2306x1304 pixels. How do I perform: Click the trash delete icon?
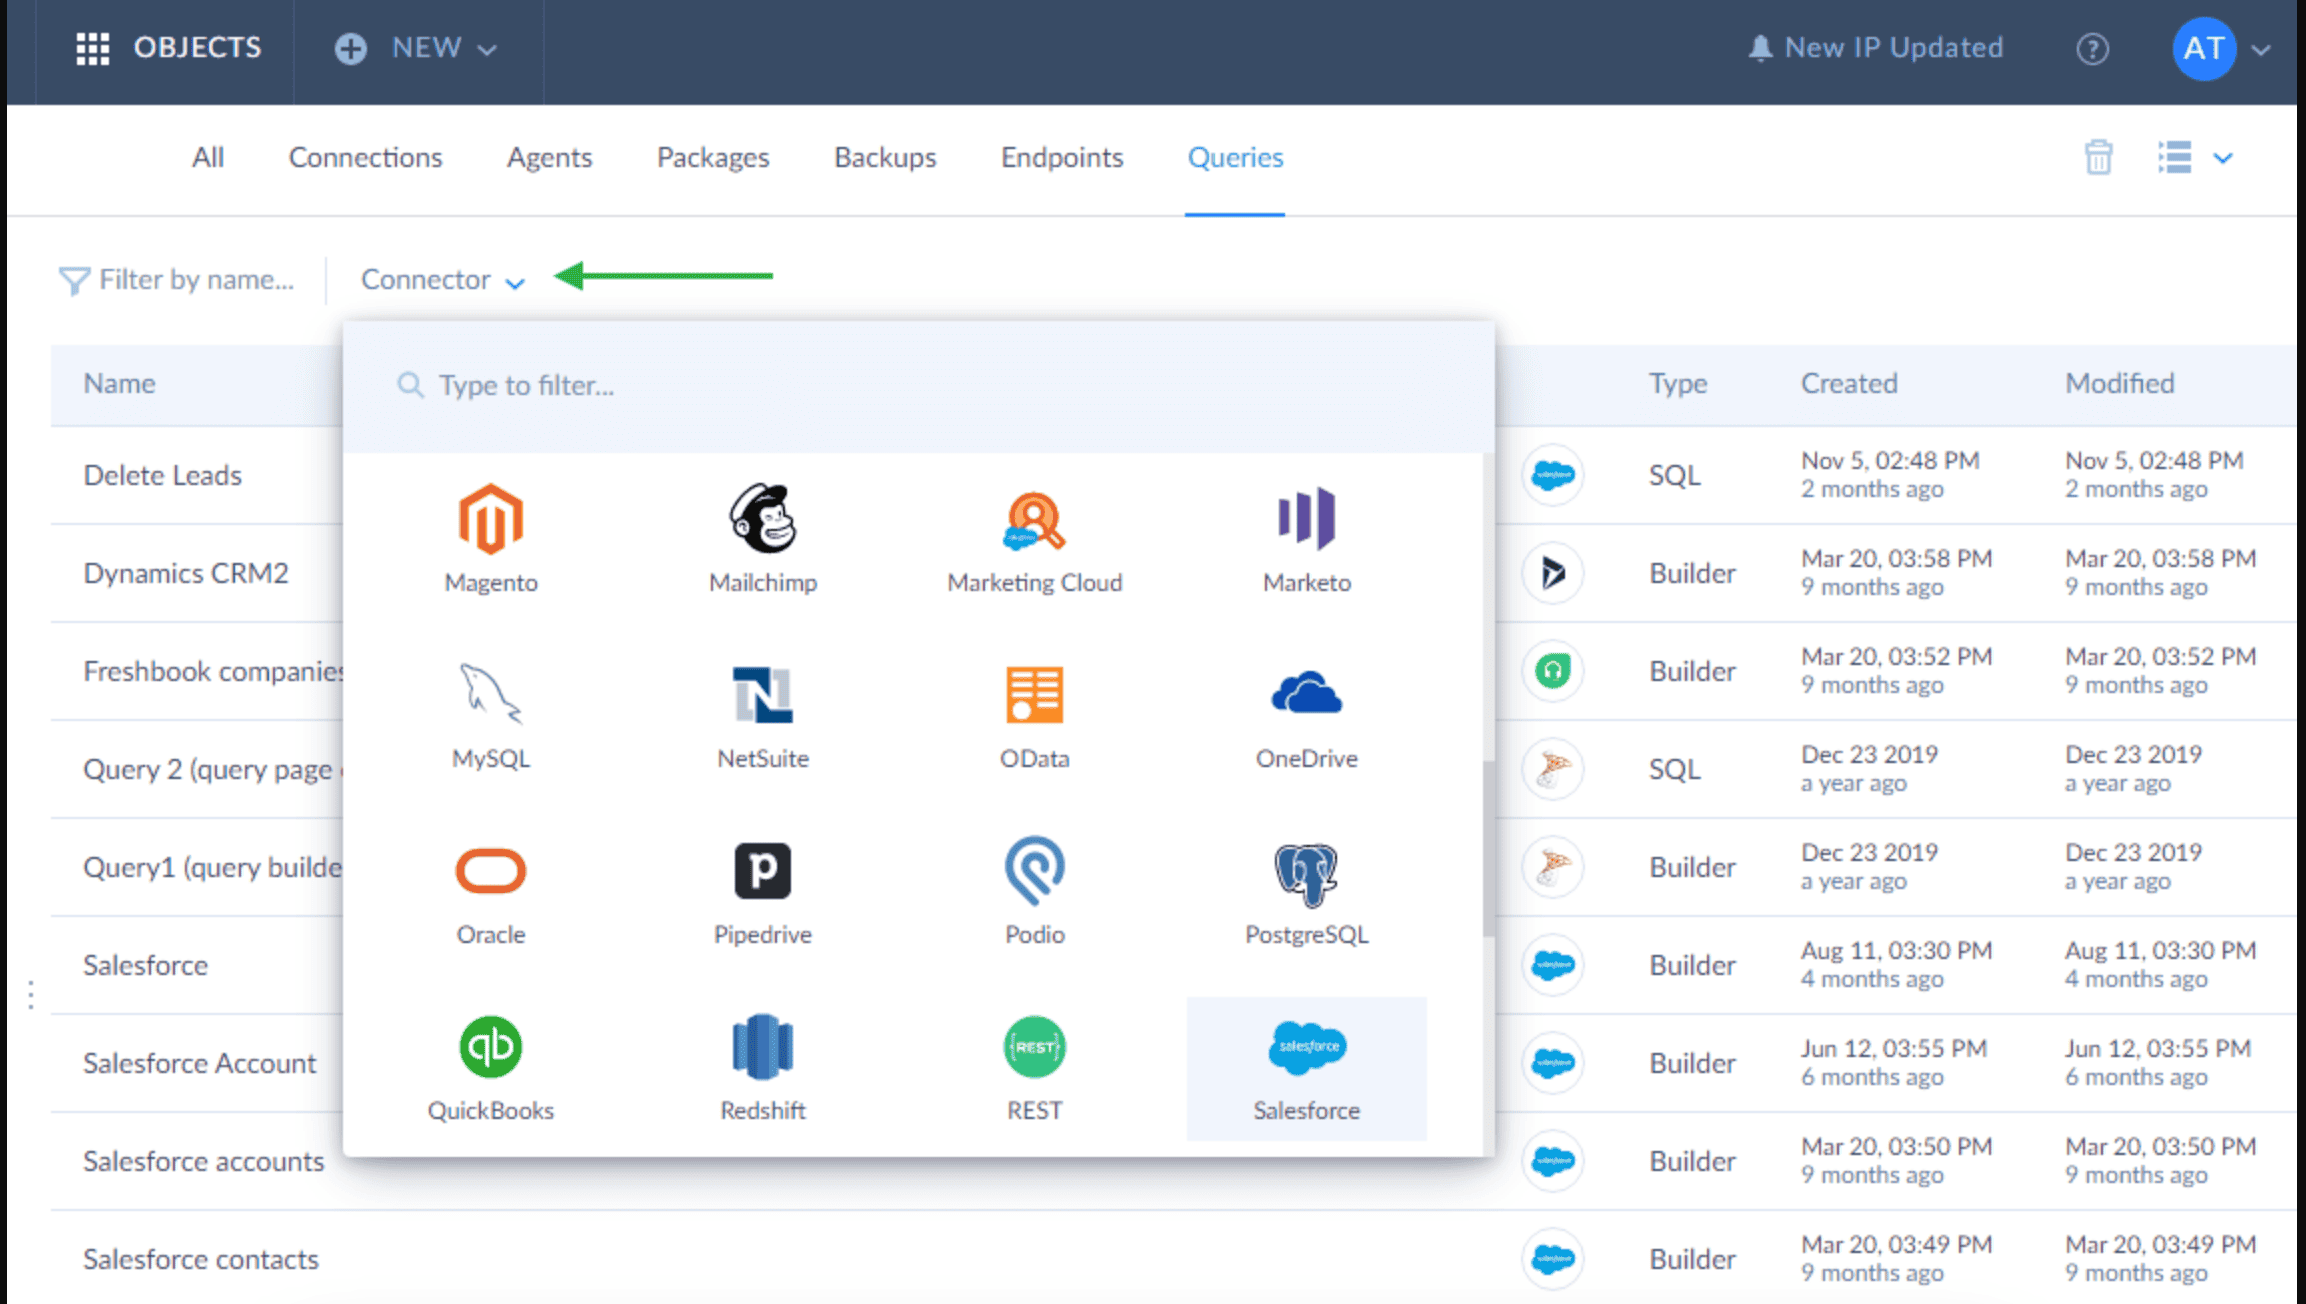click(x=2098, y=158)
